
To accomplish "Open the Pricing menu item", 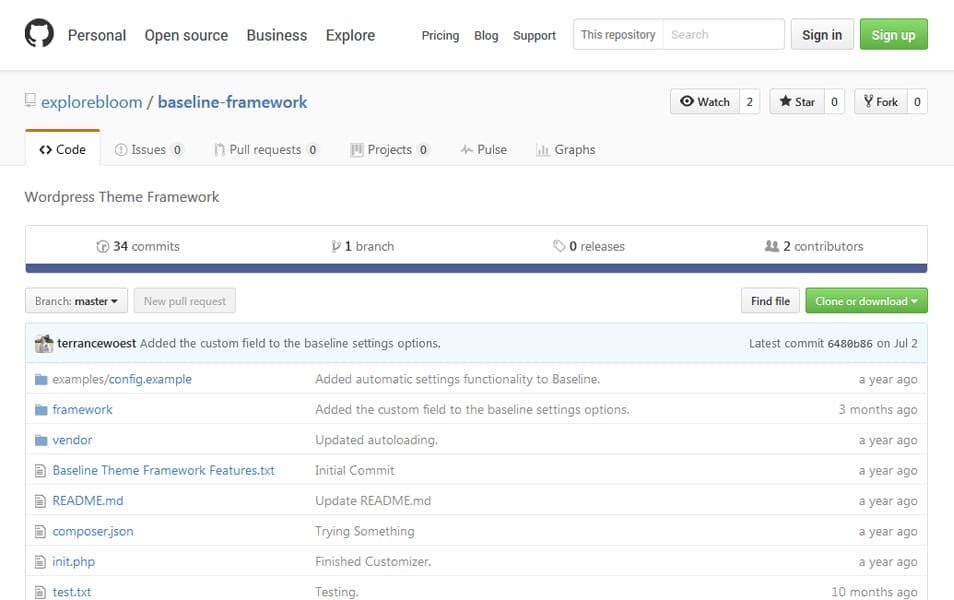I will [440, 36].
